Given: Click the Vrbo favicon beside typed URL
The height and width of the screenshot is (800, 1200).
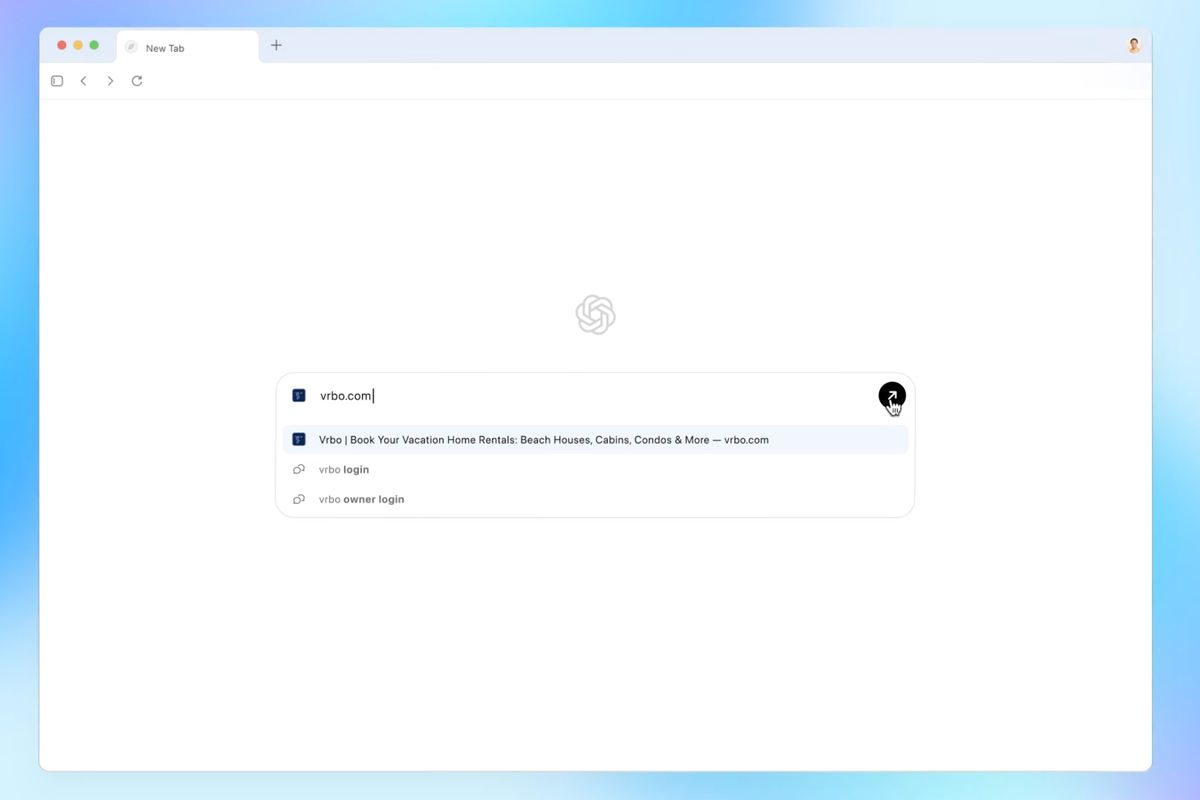Looking at the screenshot, I should (x=299, y=396).
